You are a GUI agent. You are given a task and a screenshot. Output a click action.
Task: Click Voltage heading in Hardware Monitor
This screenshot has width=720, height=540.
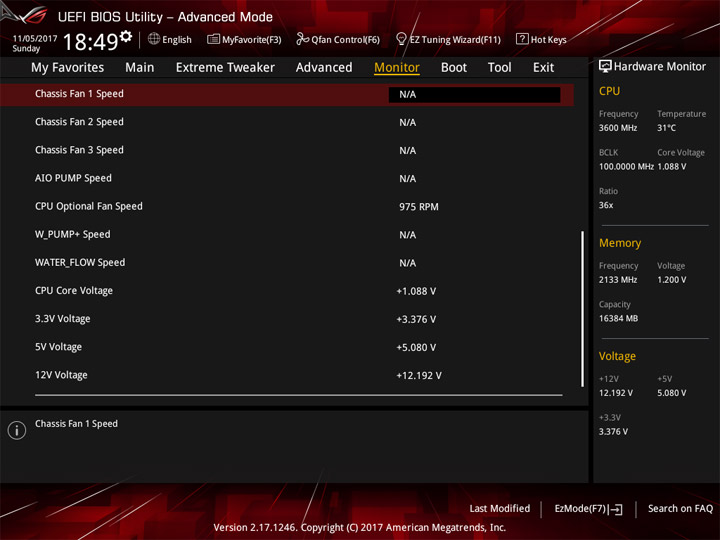[617, 356]
